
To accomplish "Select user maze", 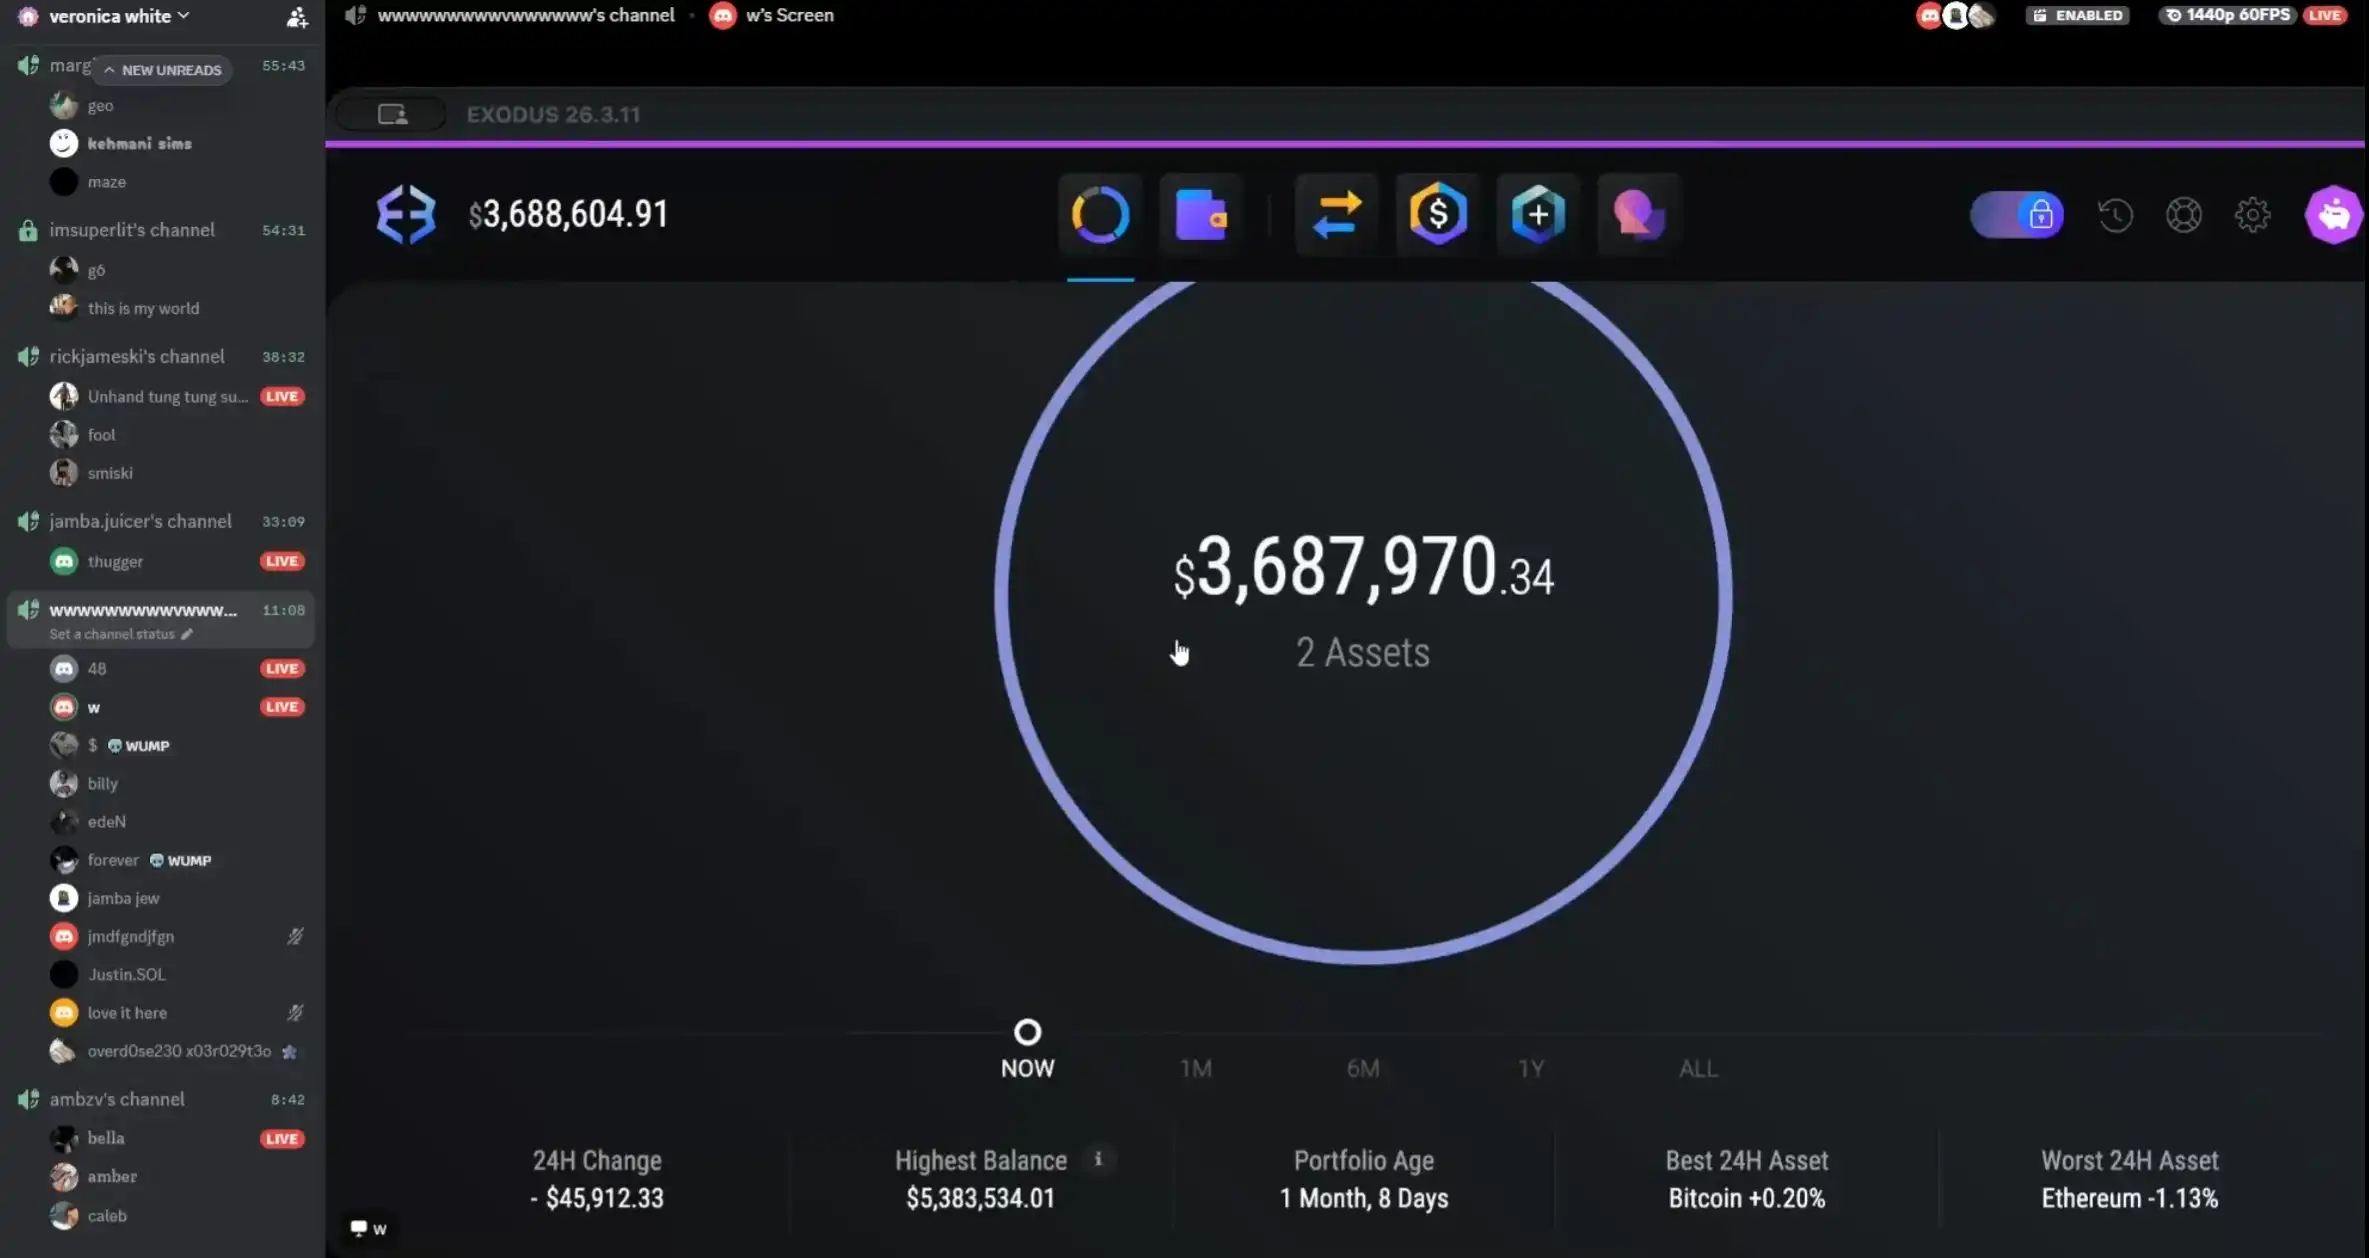I will pos(106,182).
